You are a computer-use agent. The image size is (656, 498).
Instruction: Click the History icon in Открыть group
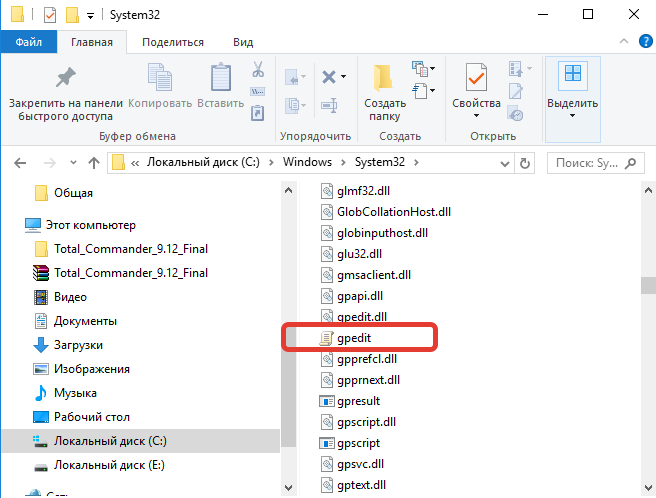[x=515, y=113]
